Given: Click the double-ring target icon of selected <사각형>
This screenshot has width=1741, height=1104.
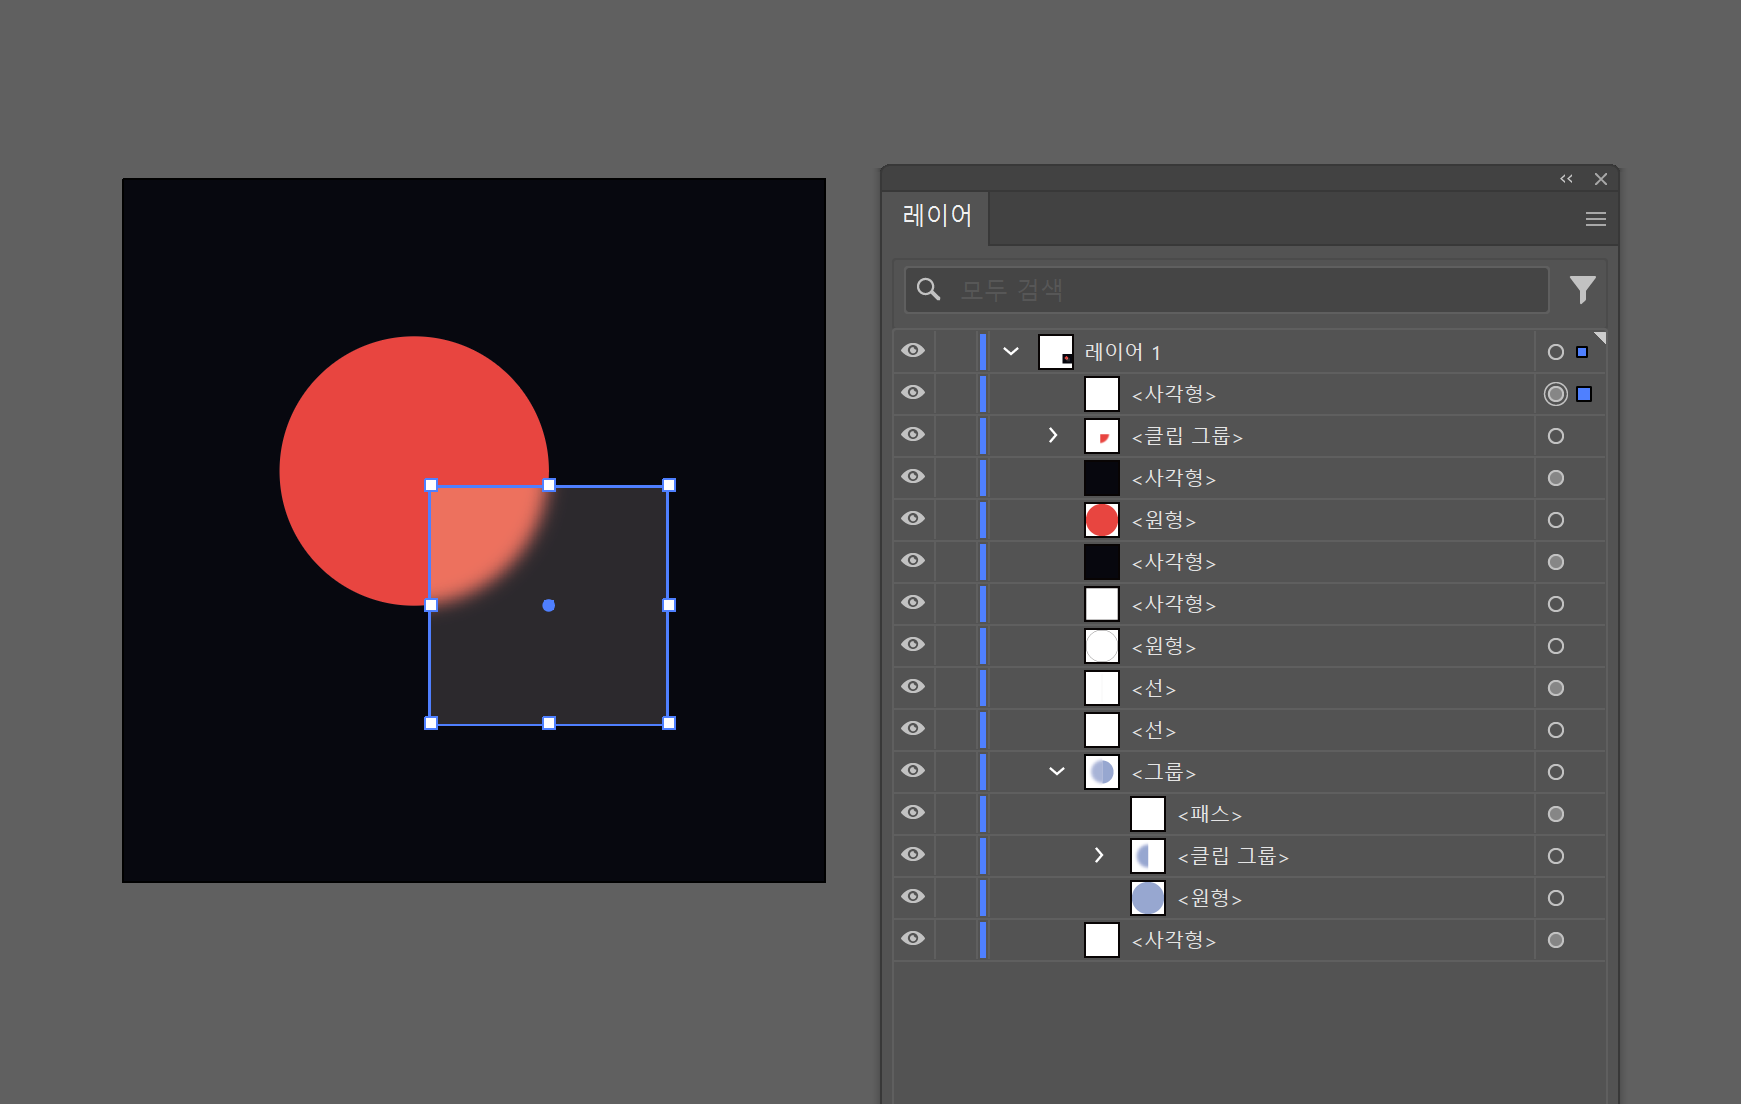Looking at the screenshot, I should point(1556,394).
